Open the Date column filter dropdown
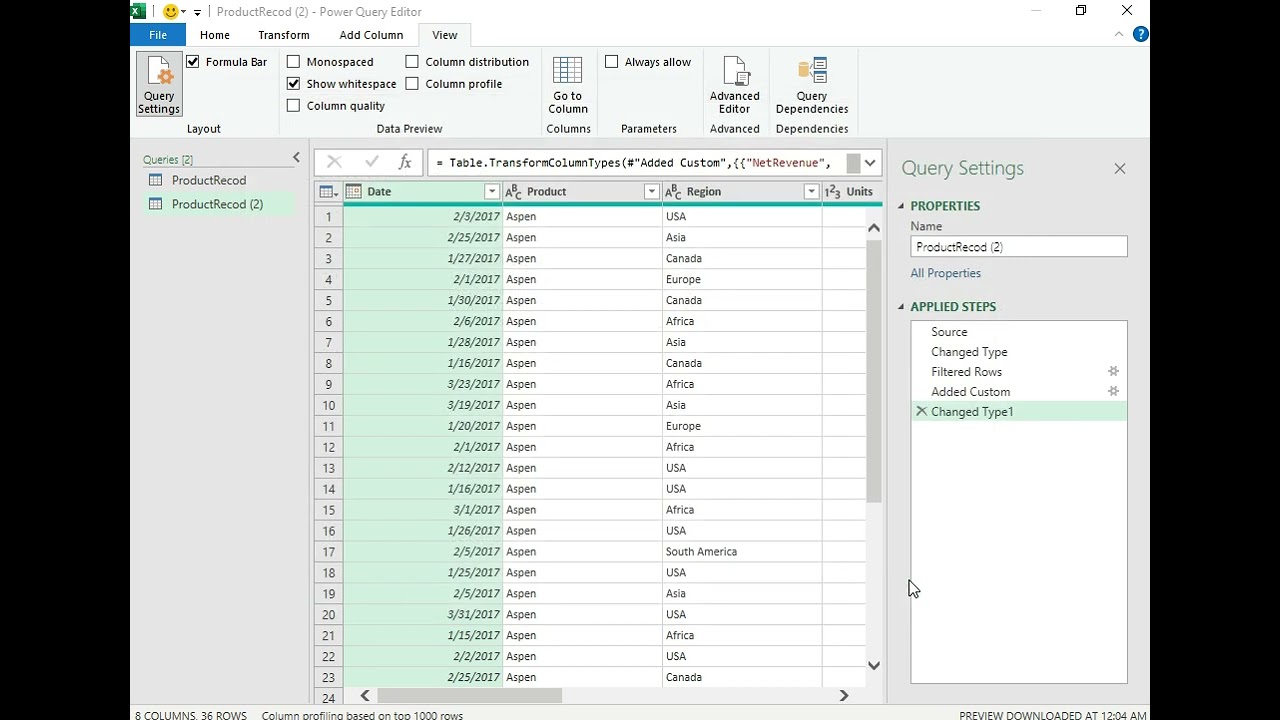The image size is (1280, 720). tap(491, 192)
